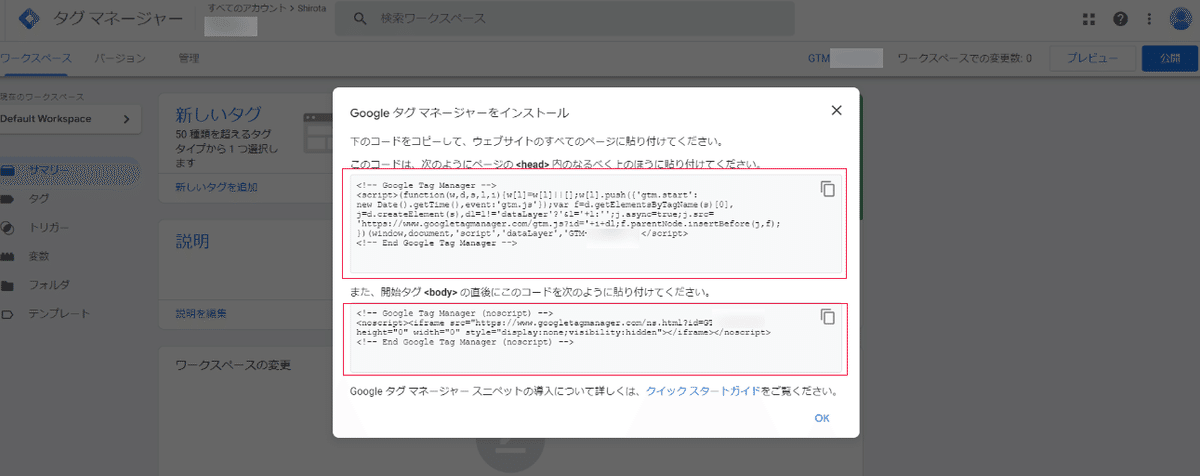Click the 新しいタグ card heading

pyautogui.click(x=219, y=113)
